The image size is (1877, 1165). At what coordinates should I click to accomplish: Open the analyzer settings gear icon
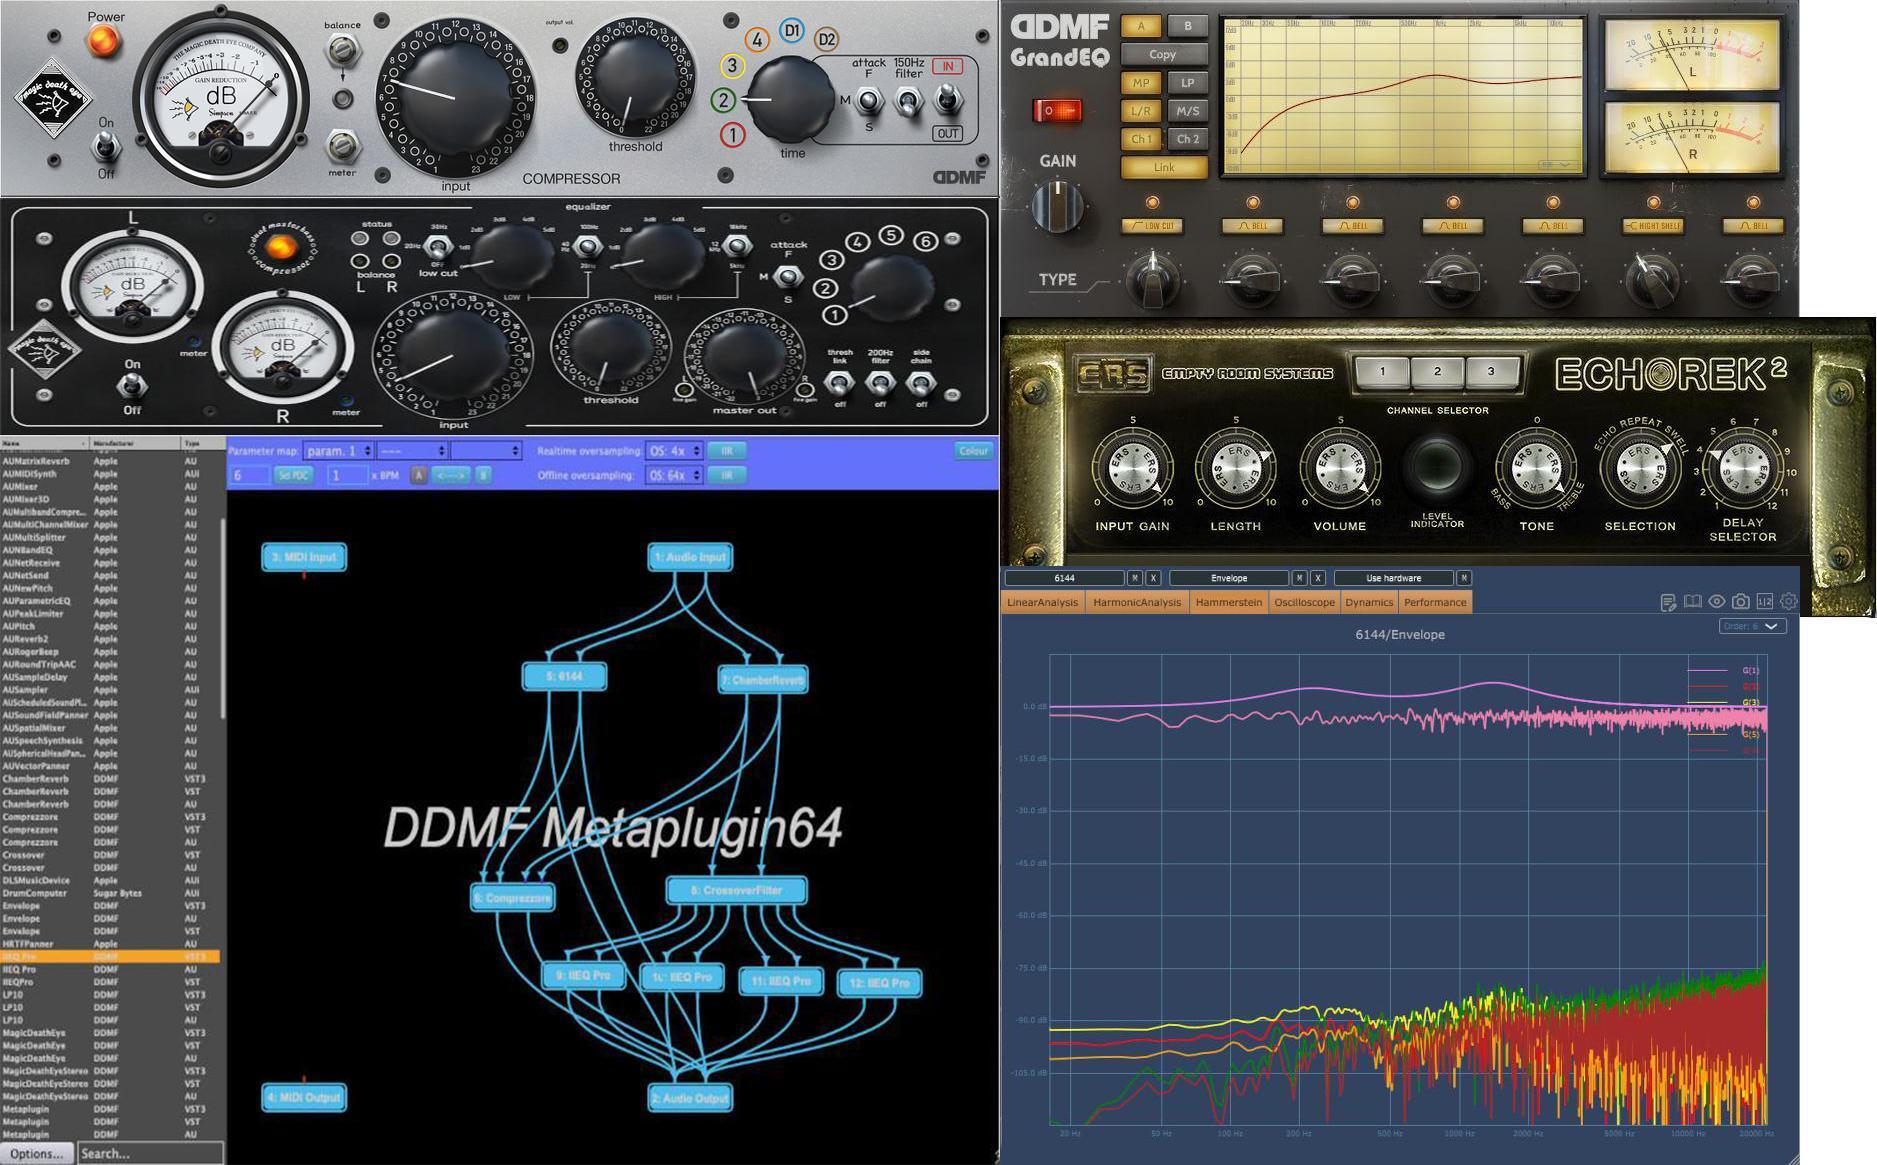pyautogui.click(x=1788, y=601)
